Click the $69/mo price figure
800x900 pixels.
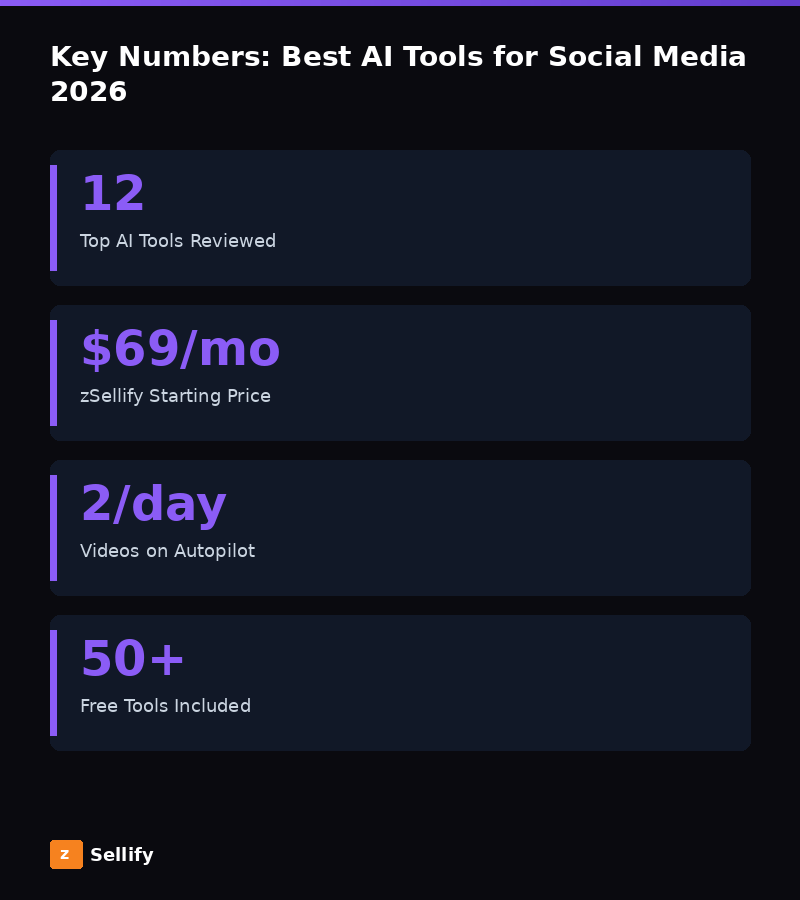pos(180,350)
